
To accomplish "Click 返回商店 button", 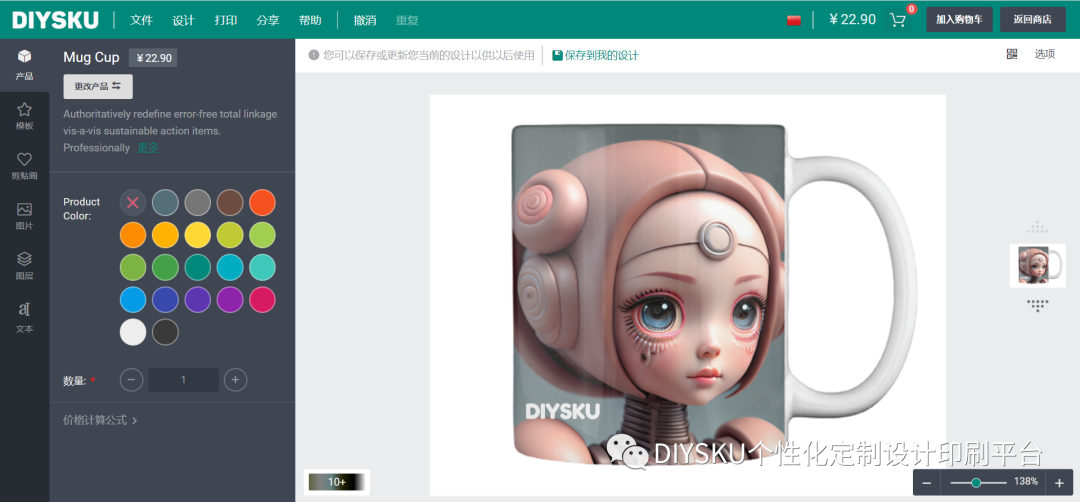I will pos(1032,19).
